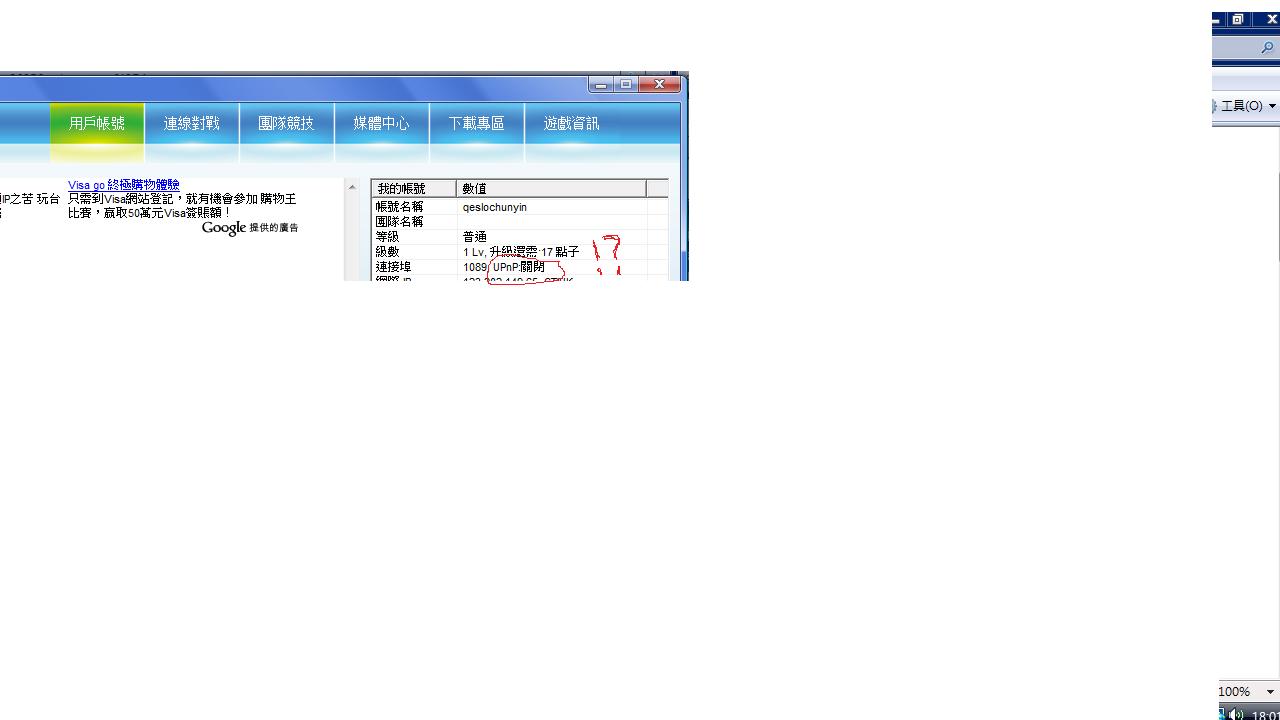Click the Google 提供的廣告 label
1280x720 pixels.
pyautogui.click(x=250, y=228)
